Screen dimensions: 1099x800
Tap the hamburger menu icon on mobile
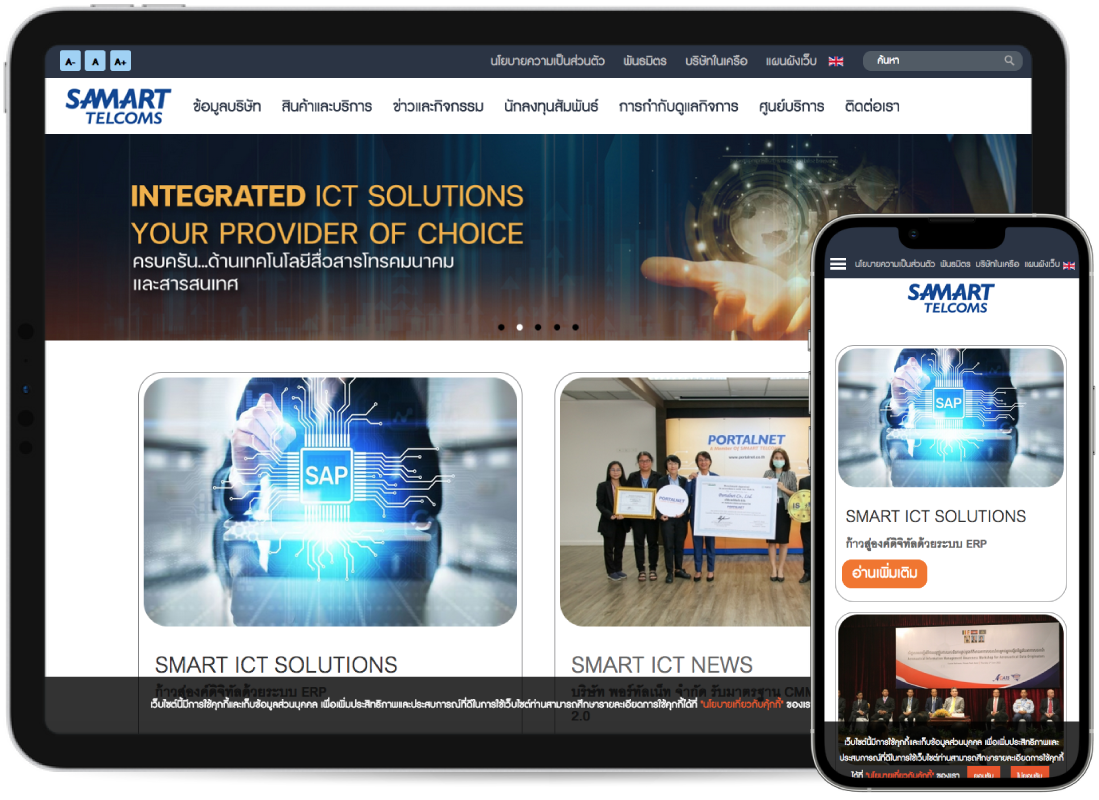coord(838,264)
